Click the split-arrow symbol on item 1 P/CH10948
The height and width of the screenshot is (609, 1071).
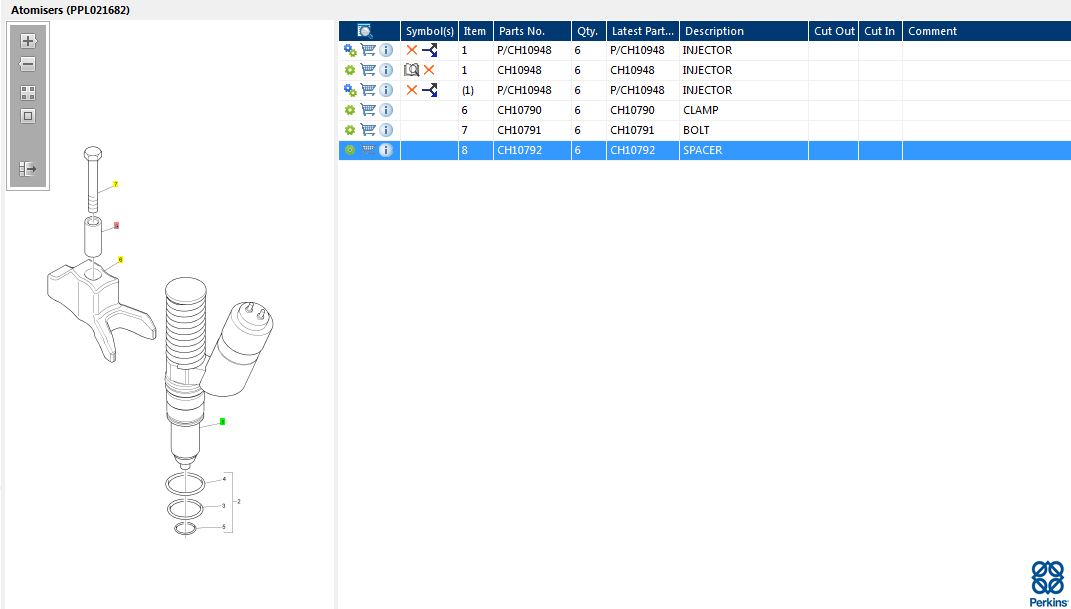pyautogui.click(x=430, y=51)
